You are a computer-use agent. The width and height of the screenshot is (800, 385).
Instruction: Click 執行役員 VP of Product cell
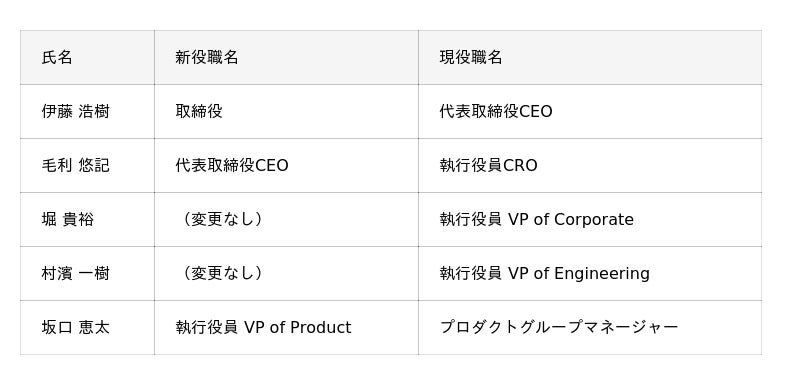(286, 327)
